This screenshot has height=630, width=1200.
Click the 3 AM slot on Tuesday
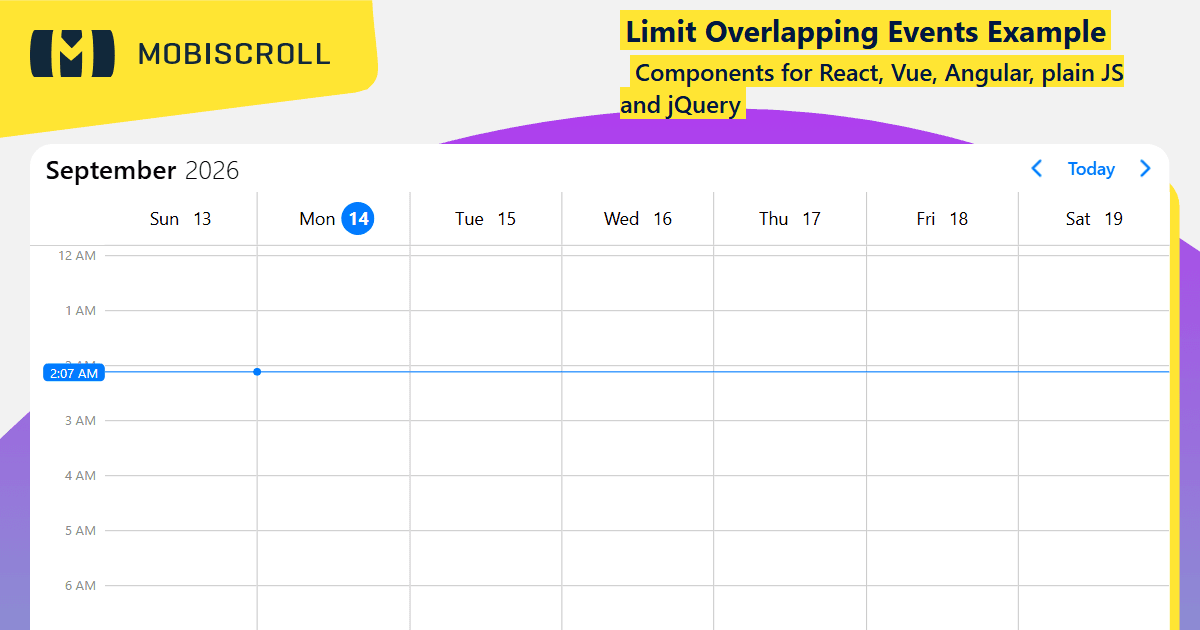pyautogui.click(x=486, y=448)
